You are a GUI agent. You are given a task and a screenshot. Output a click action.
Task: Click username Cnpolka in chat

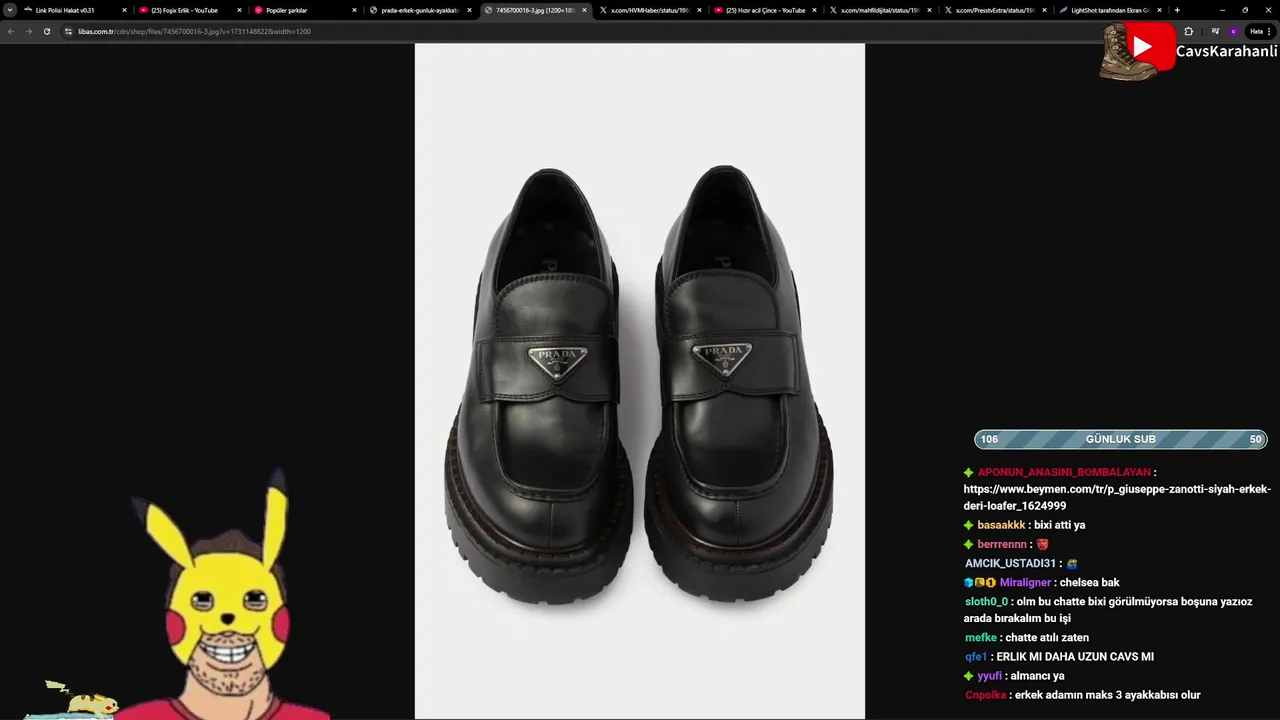click(x=985, y=695)
